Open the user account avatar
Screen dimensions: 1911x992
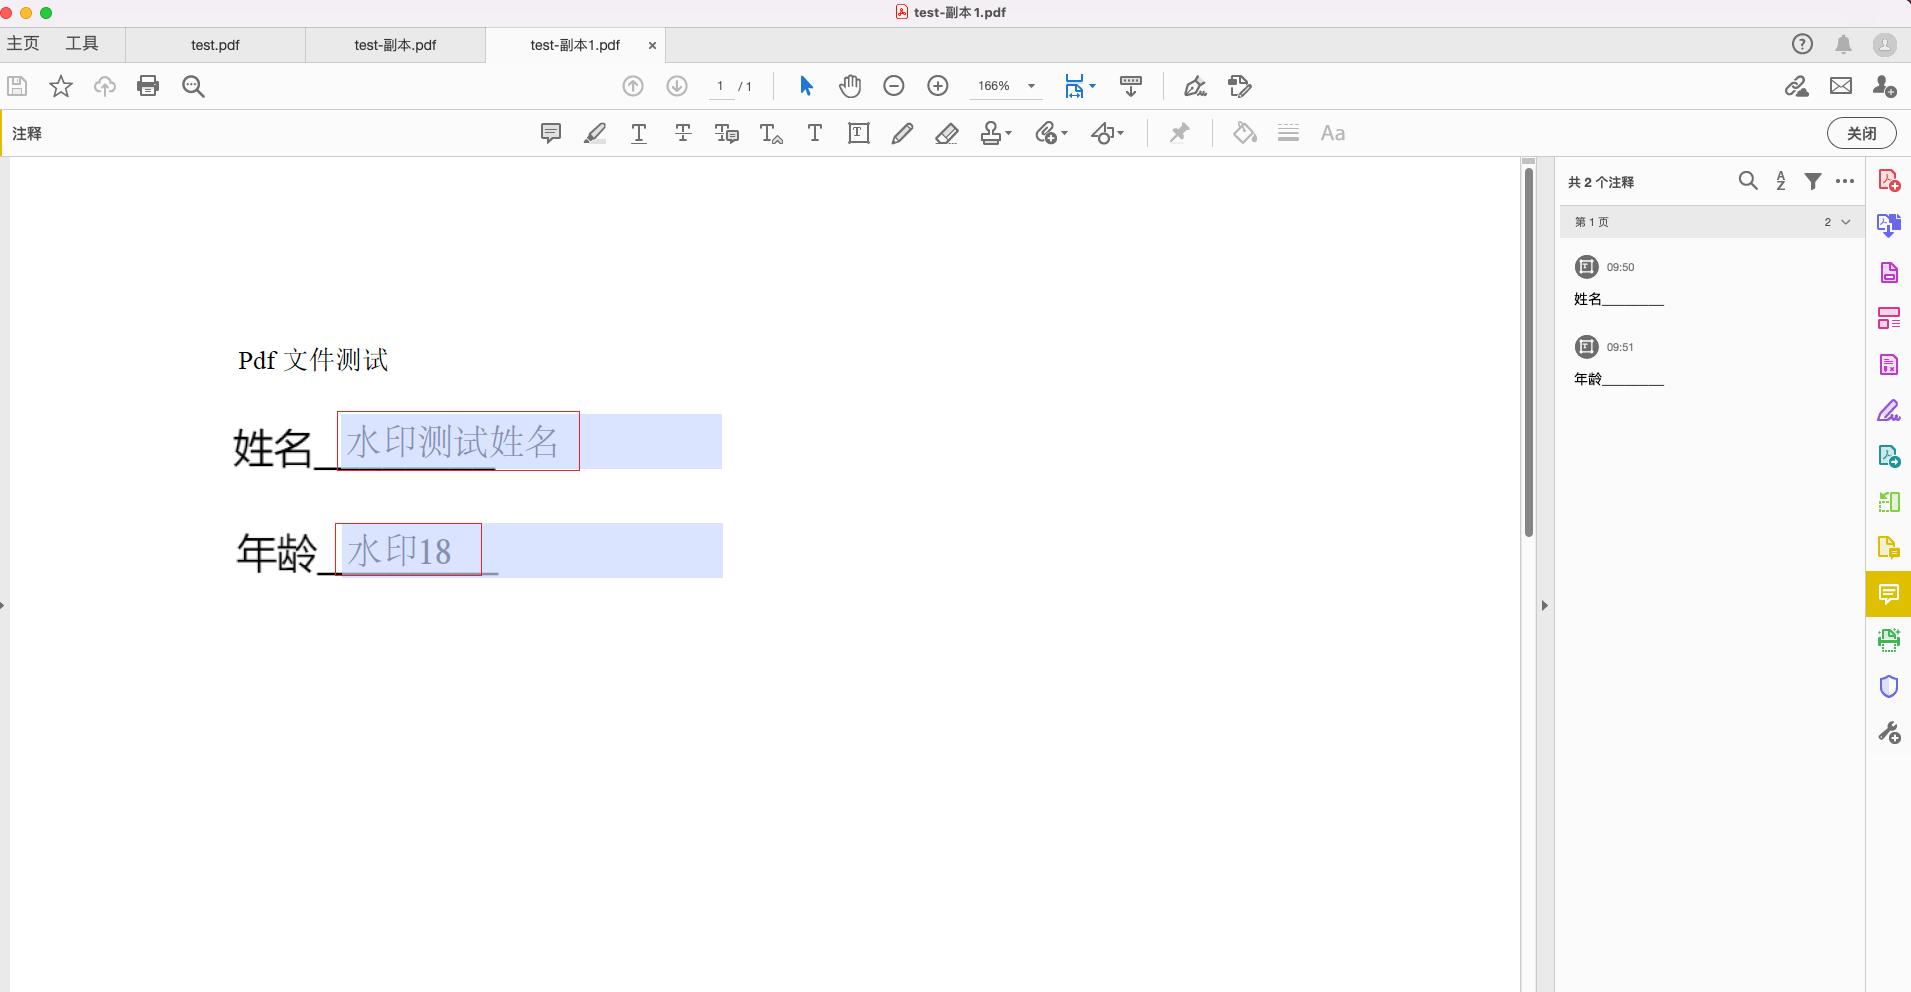pyautogui.click(x=1885, y=44)
